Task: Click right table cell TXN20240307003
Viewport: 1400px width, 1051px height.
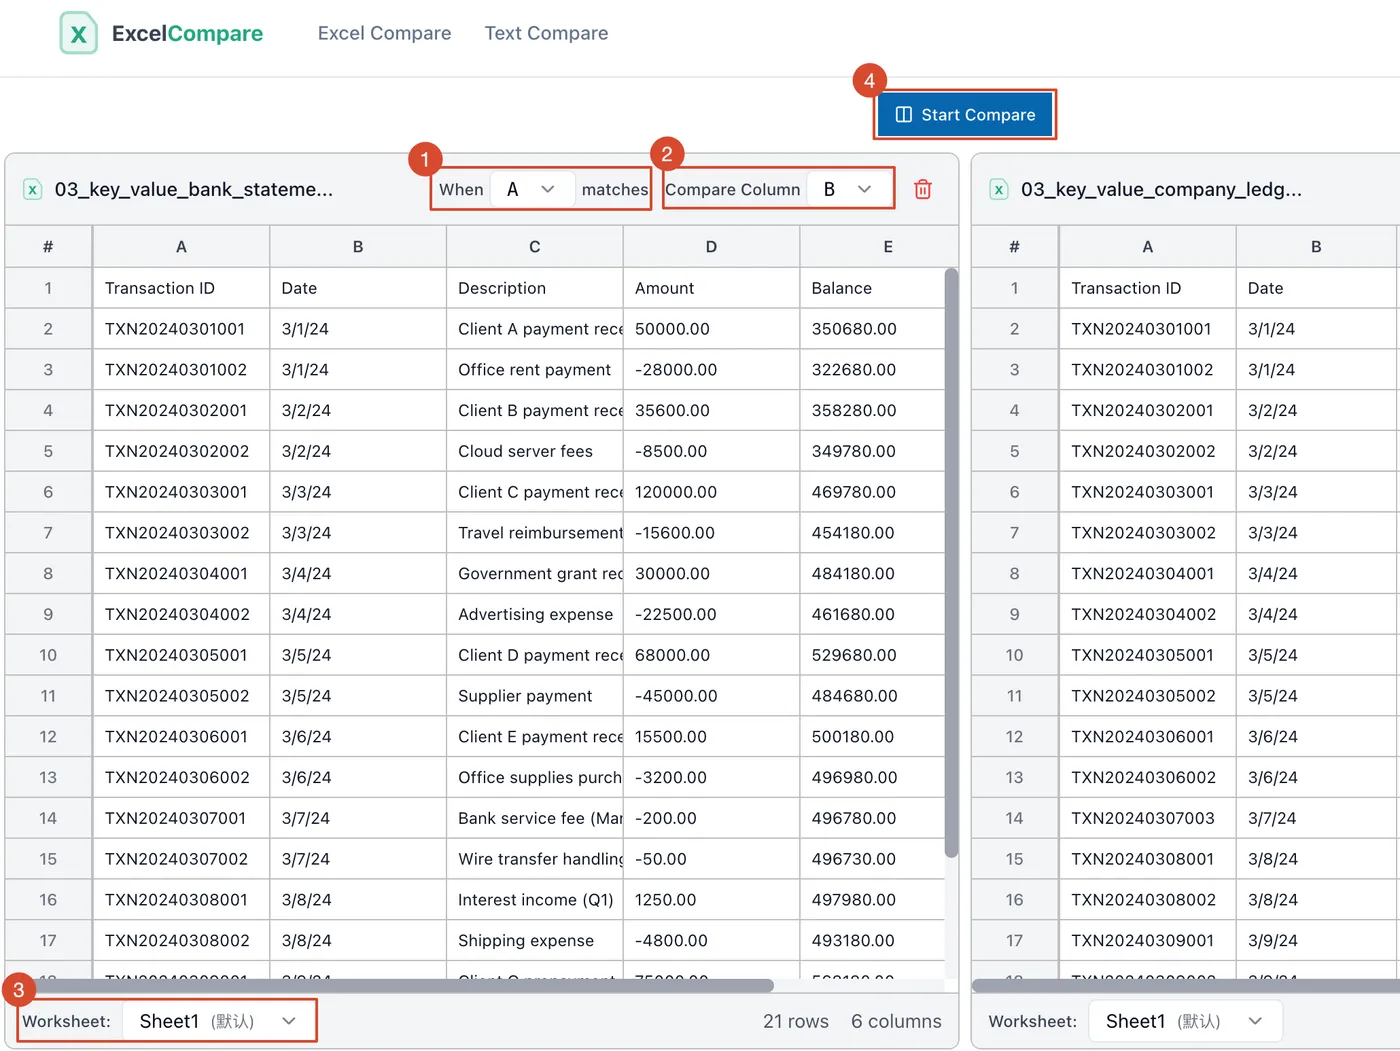Action: point(1147,819)
